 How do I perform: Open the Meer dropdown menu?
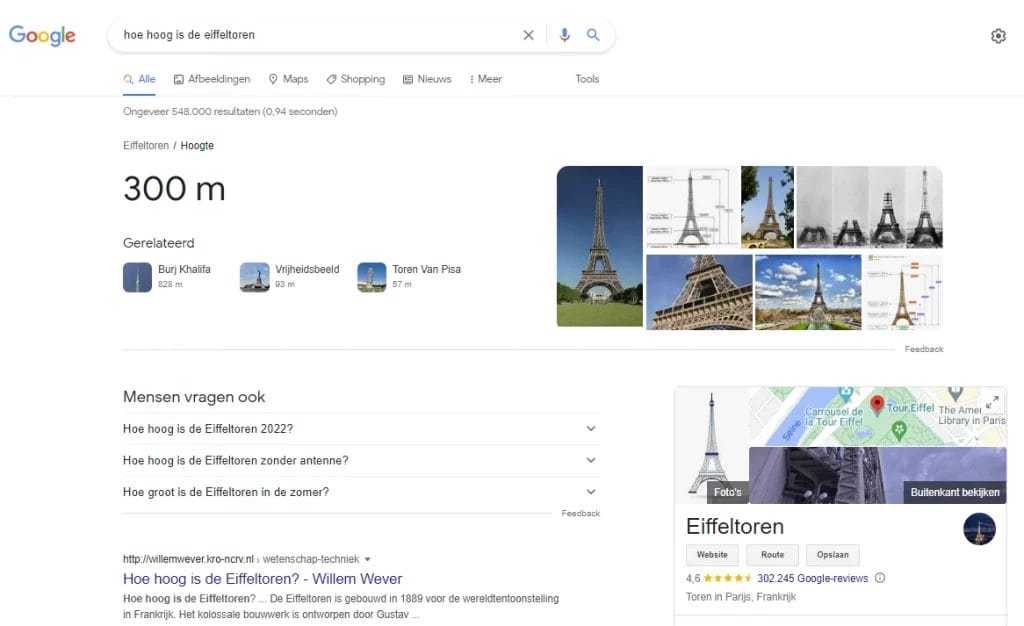486,79
